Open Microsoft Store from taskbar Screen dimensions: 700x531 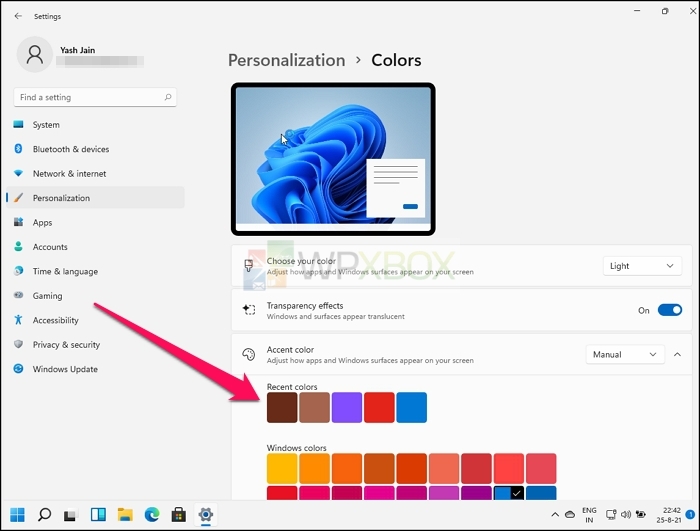pos(179,514)
